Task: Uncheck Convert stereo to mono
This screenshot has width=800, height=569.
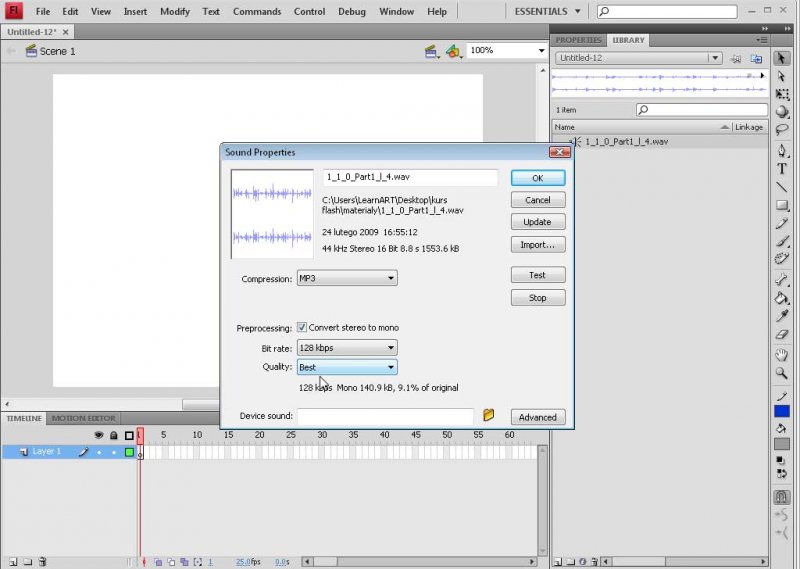Action: pos(302,328)
